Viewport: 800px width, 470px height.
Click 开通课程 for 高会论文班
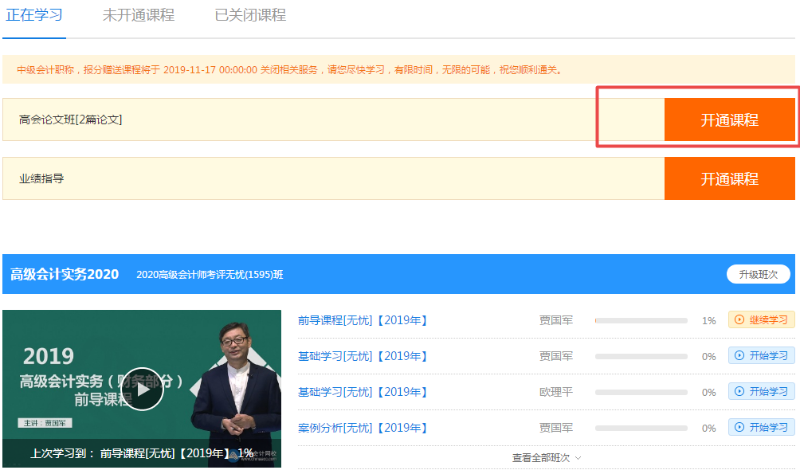(729, 120)
